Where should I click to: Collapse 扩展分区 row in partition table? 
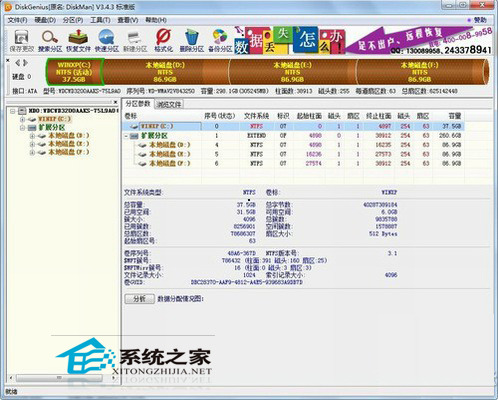point(126,136)
